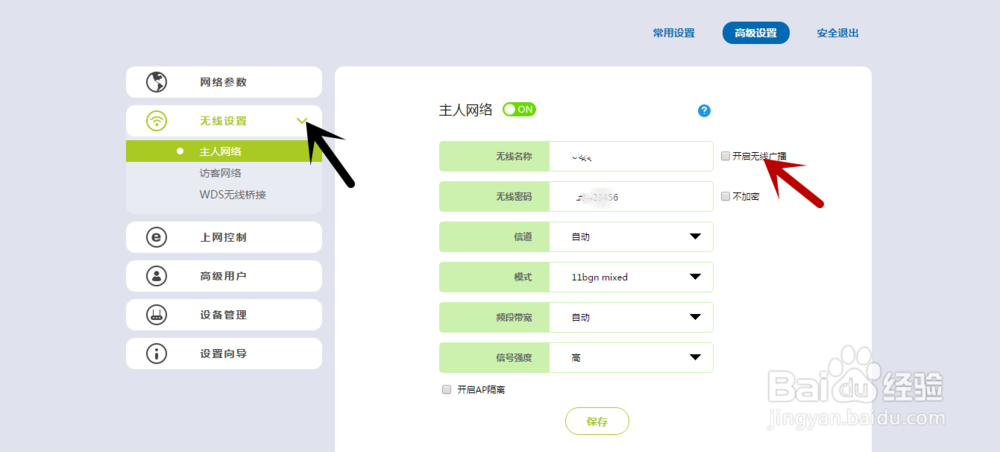Viewport: 1000px width, 452px height.
Task: Switch to the 常用设置 tab
Action: tap(673, 33)
